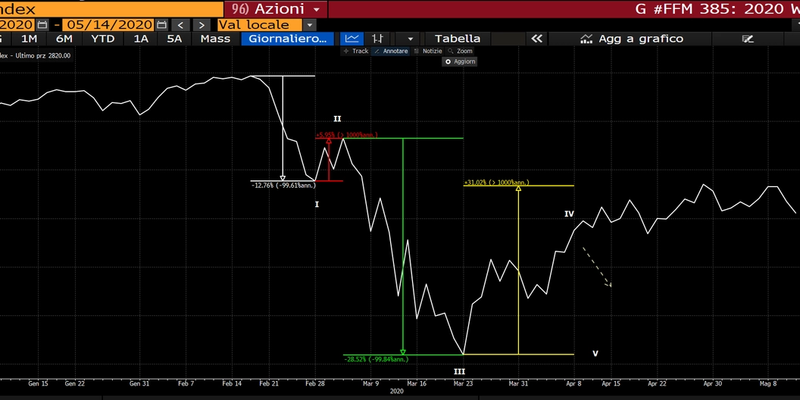The height and width of the screenshot is (400, 800).
Task: Click the -12.76% white annotation label
Action: 283,186
